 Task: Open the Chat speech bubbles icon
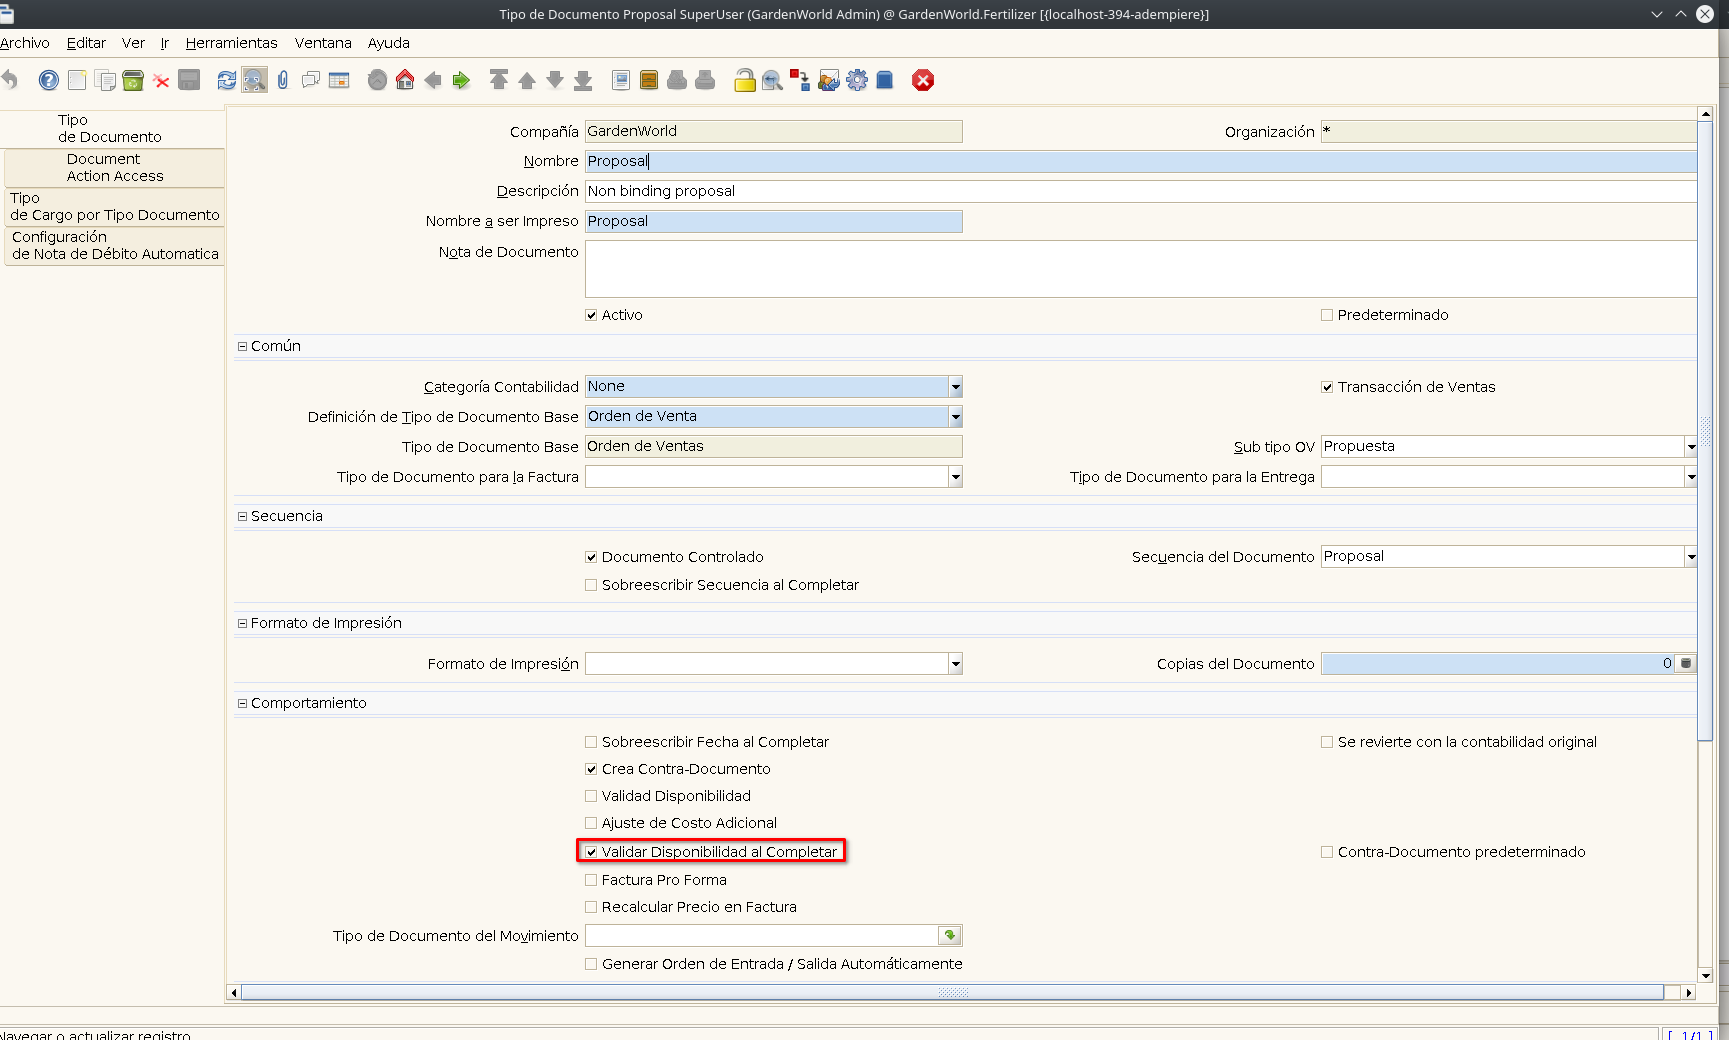click(311, 80)
